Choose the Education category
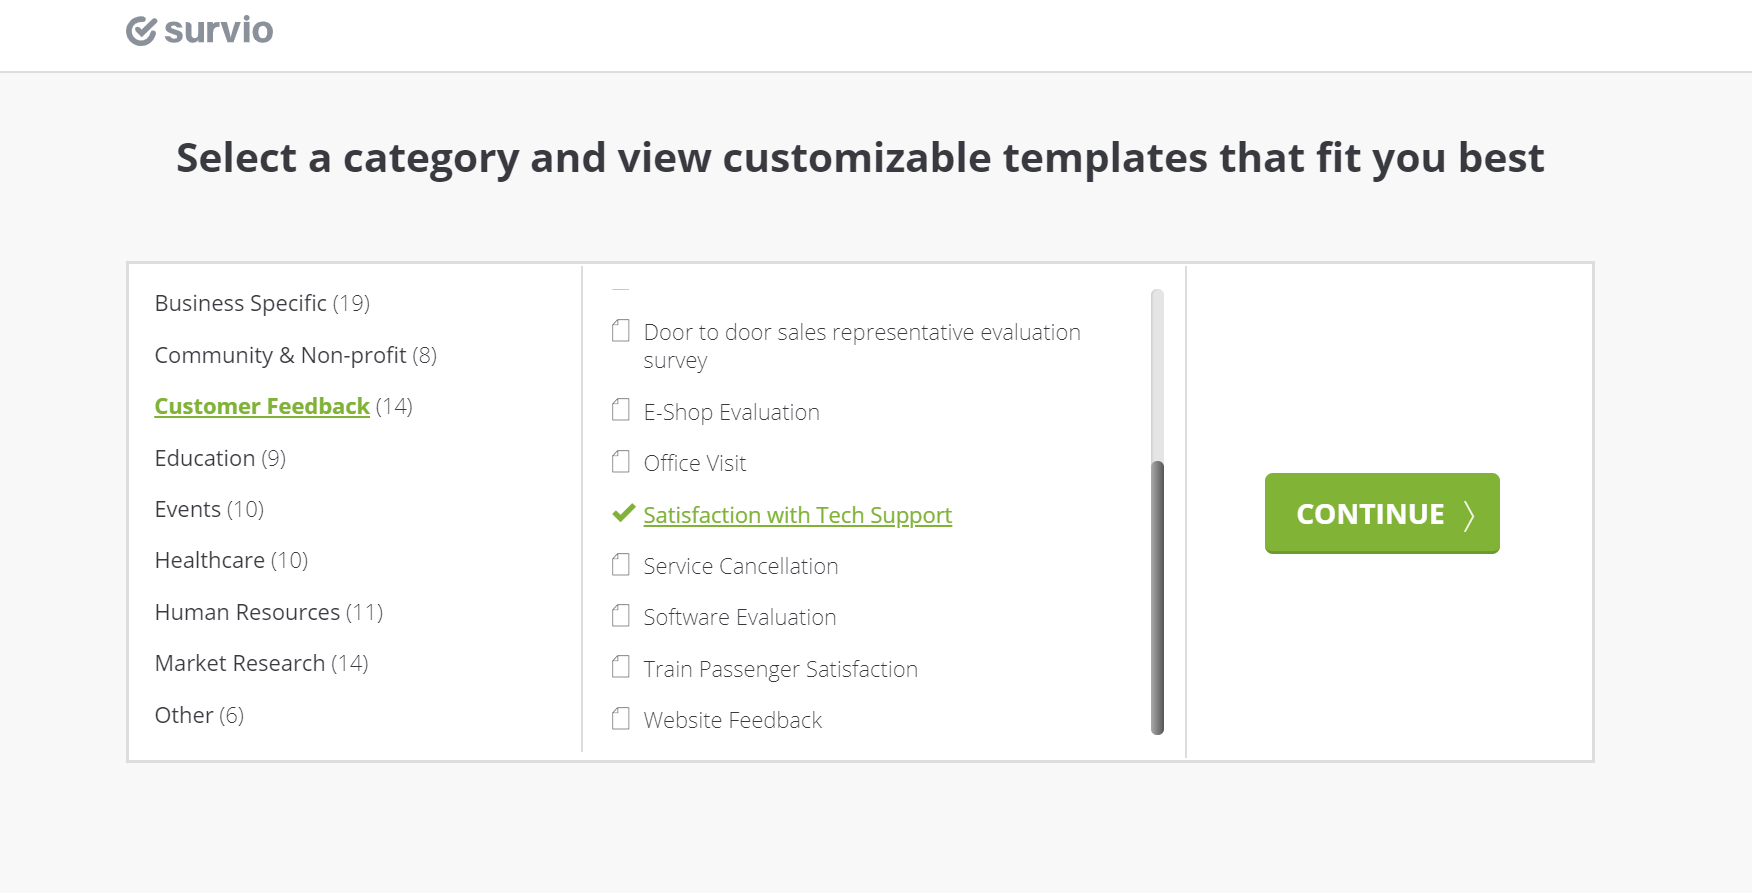1752x893 pixels. tap(205, 458)
